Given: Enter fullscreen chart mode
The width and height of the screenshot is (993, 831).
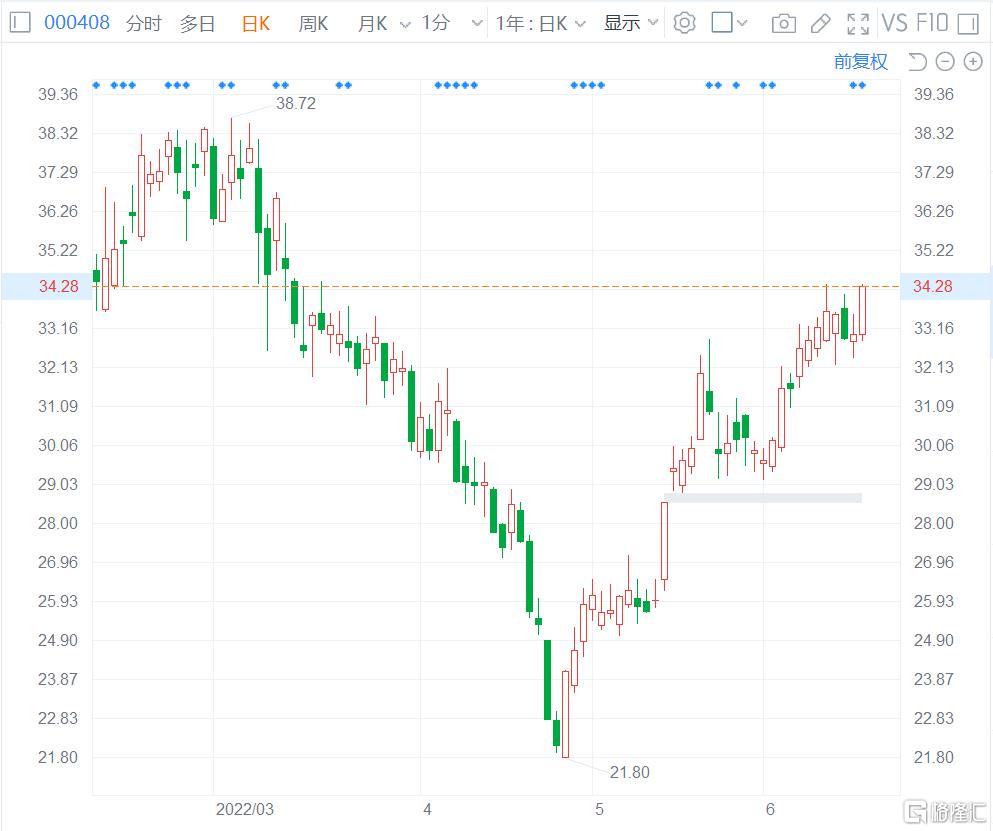Looking at the screenshot, I should click(x=857, y=24).
